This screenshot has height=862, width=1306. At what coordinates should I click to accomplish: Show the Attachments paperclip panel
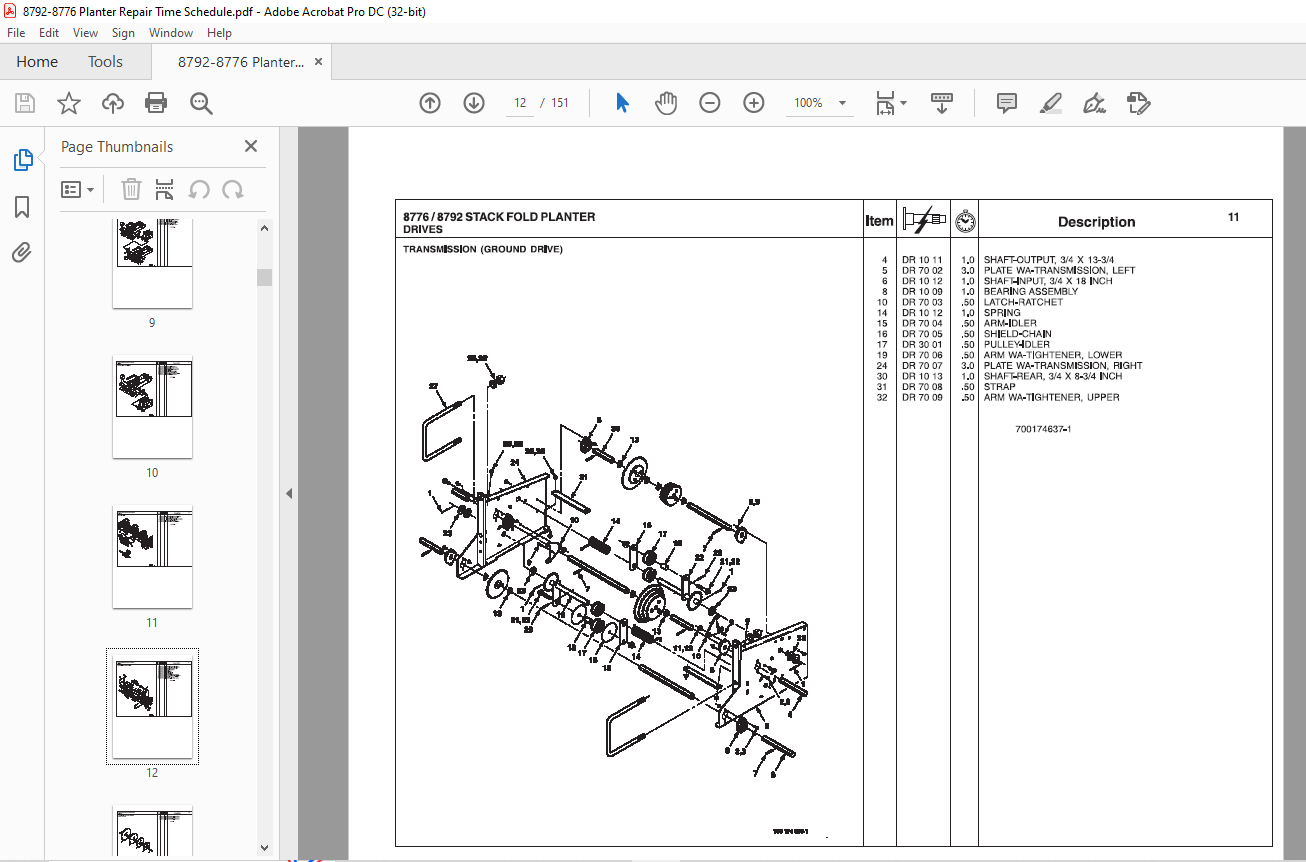point(22,253)
